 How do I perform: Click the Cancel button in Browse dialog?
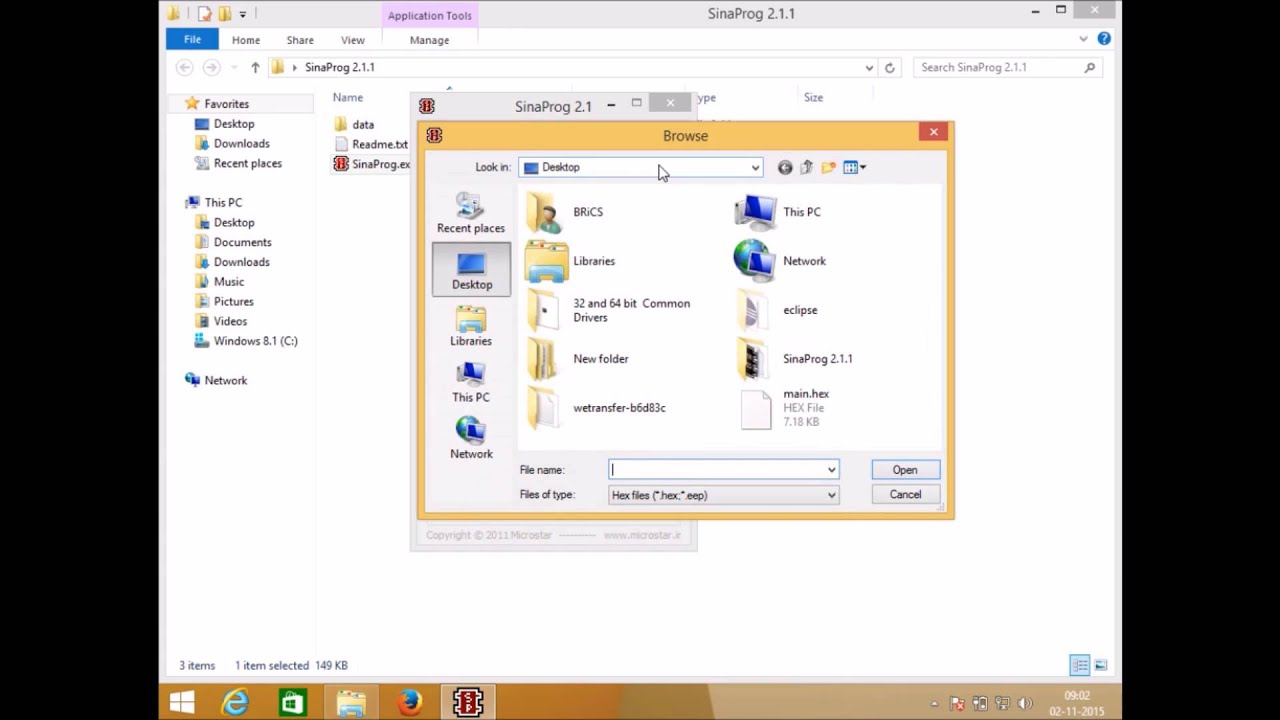(x=905, y=495)
